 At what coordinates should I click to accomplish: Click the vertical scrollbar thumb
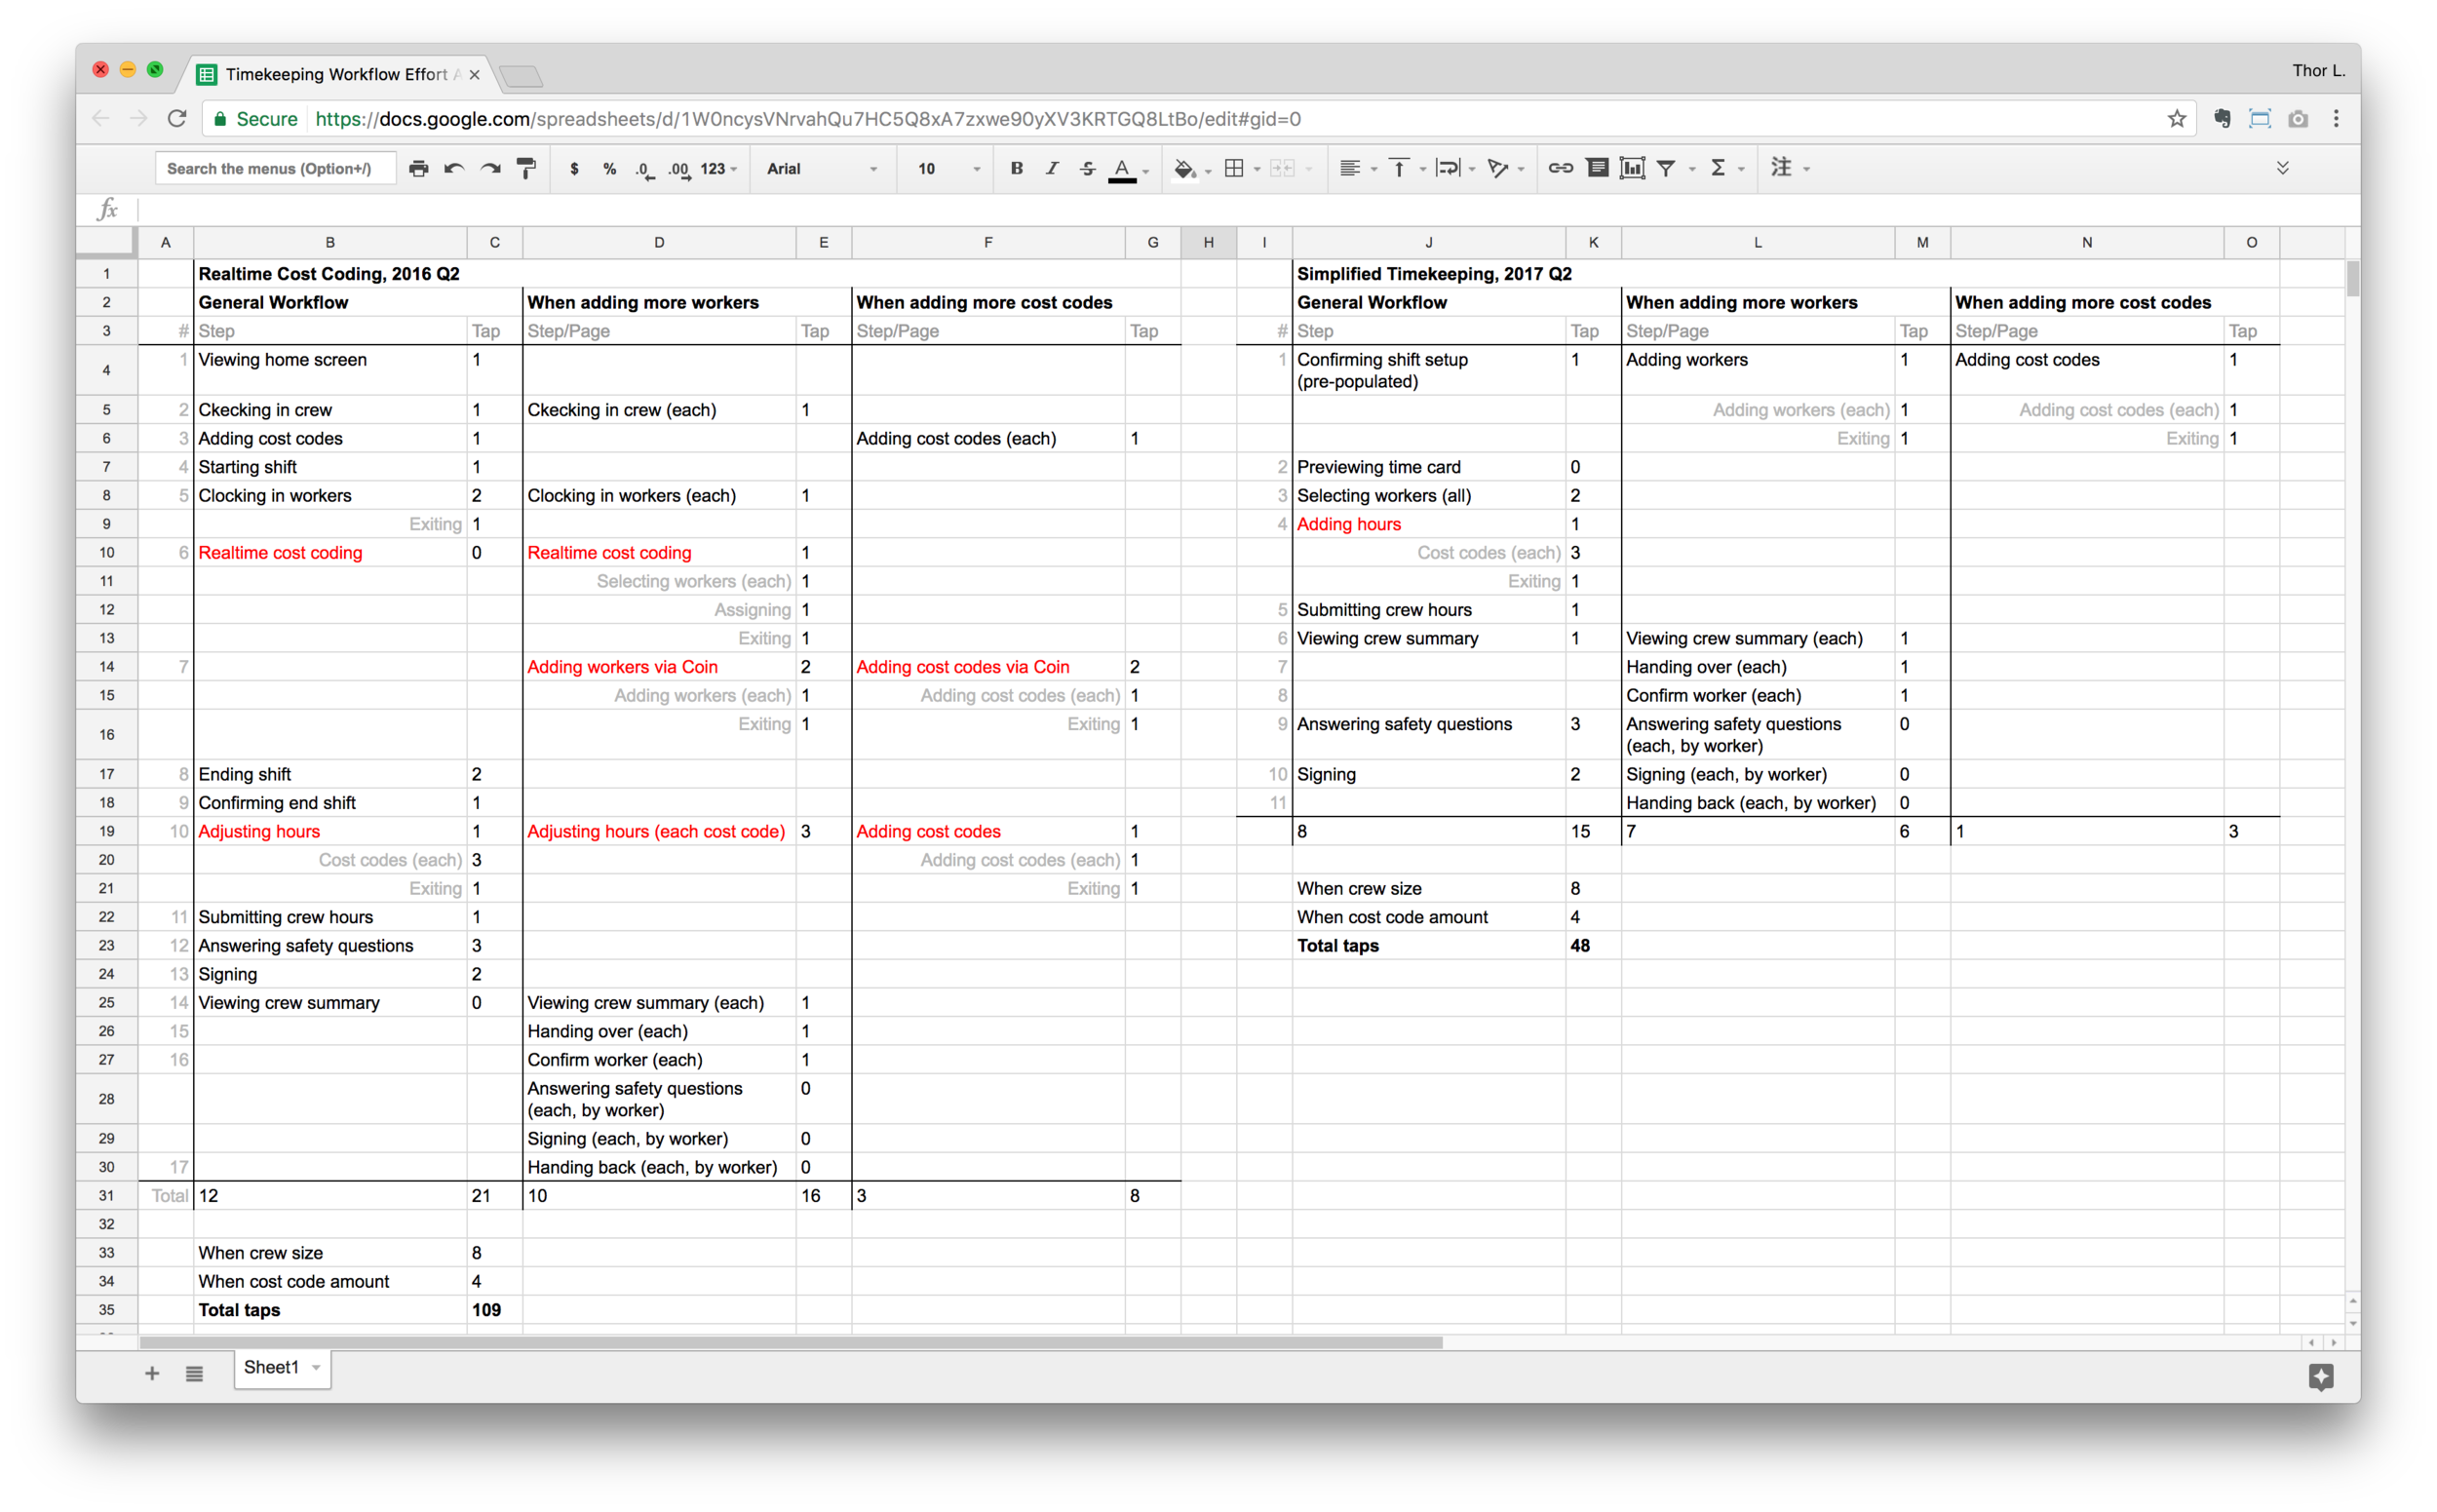coord(2352,278)
